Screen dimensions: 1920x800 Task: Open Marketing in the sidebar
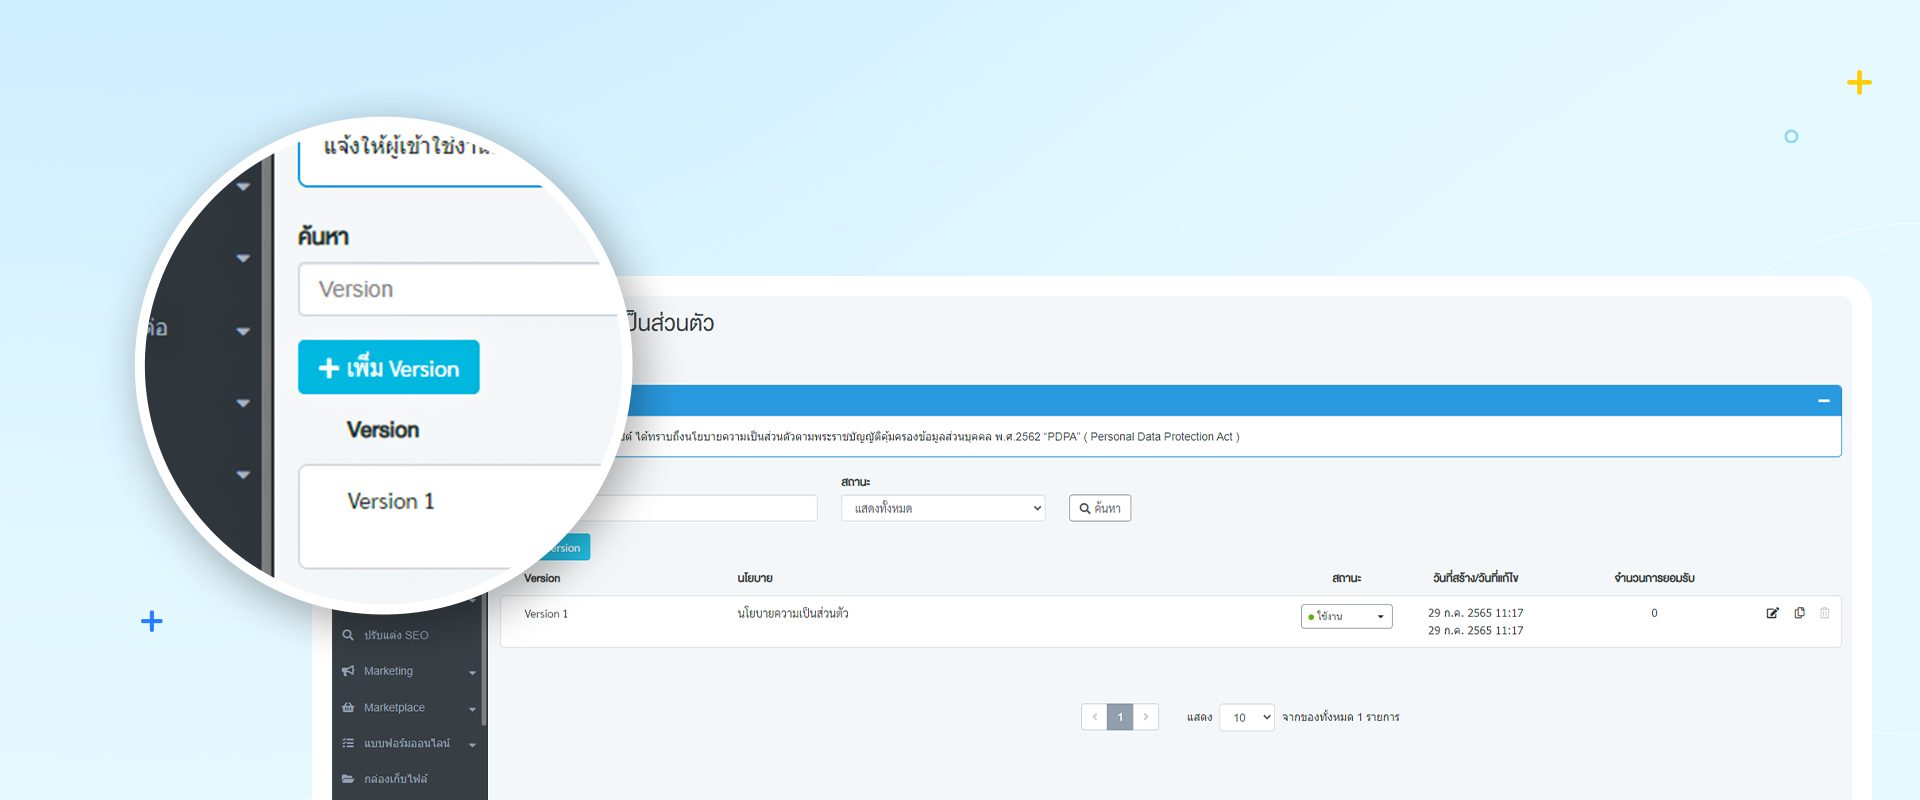pos(388,671)
